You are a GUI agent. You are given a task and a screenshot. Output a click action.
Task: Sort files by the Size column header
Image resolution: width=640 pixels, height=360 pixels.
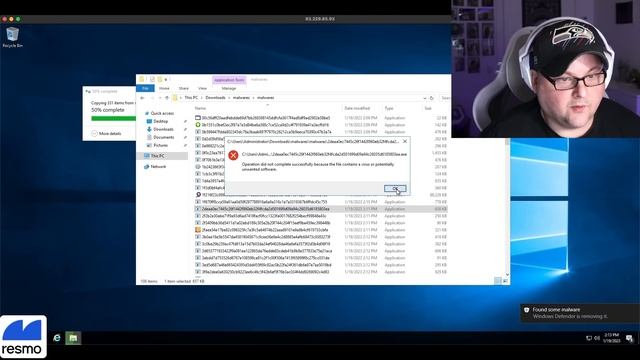[428, 108]
